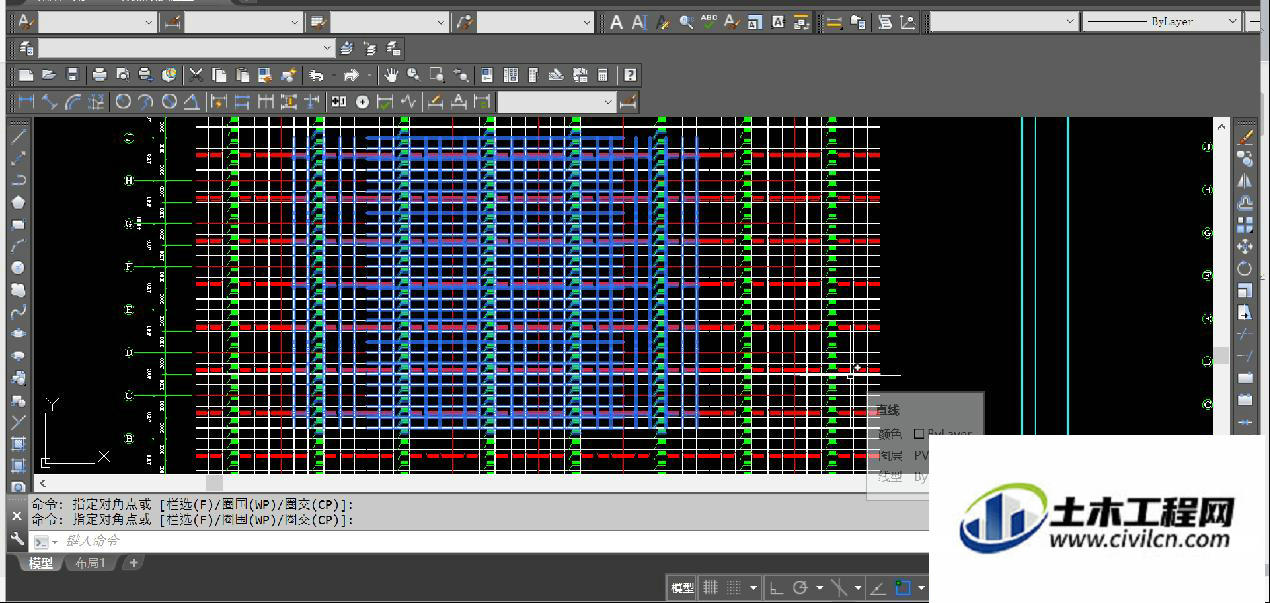The height and width of the screenshot is (603, 1270).
Task: Click the Plot printer icon
Action: click(x=99, y=75)
